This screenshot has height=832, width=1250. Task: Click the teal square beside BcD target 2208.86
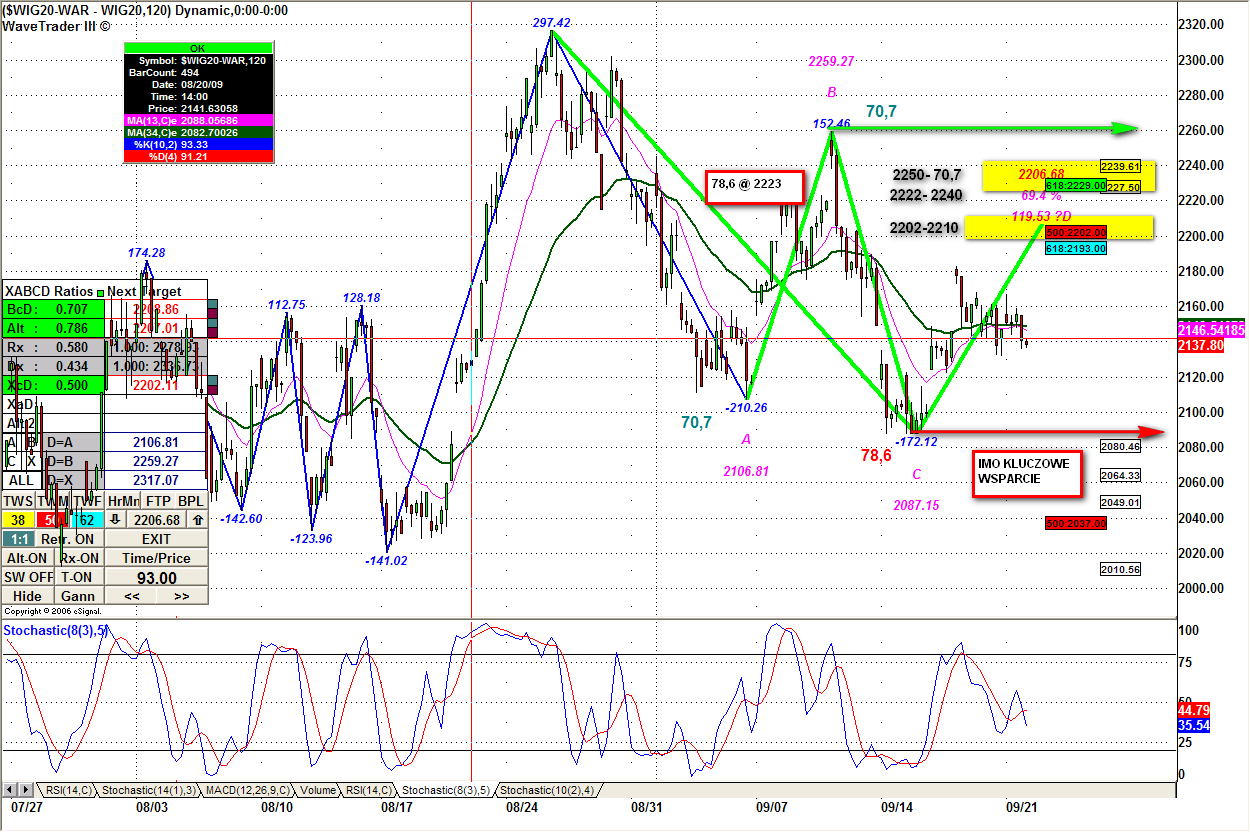(213, 304)
